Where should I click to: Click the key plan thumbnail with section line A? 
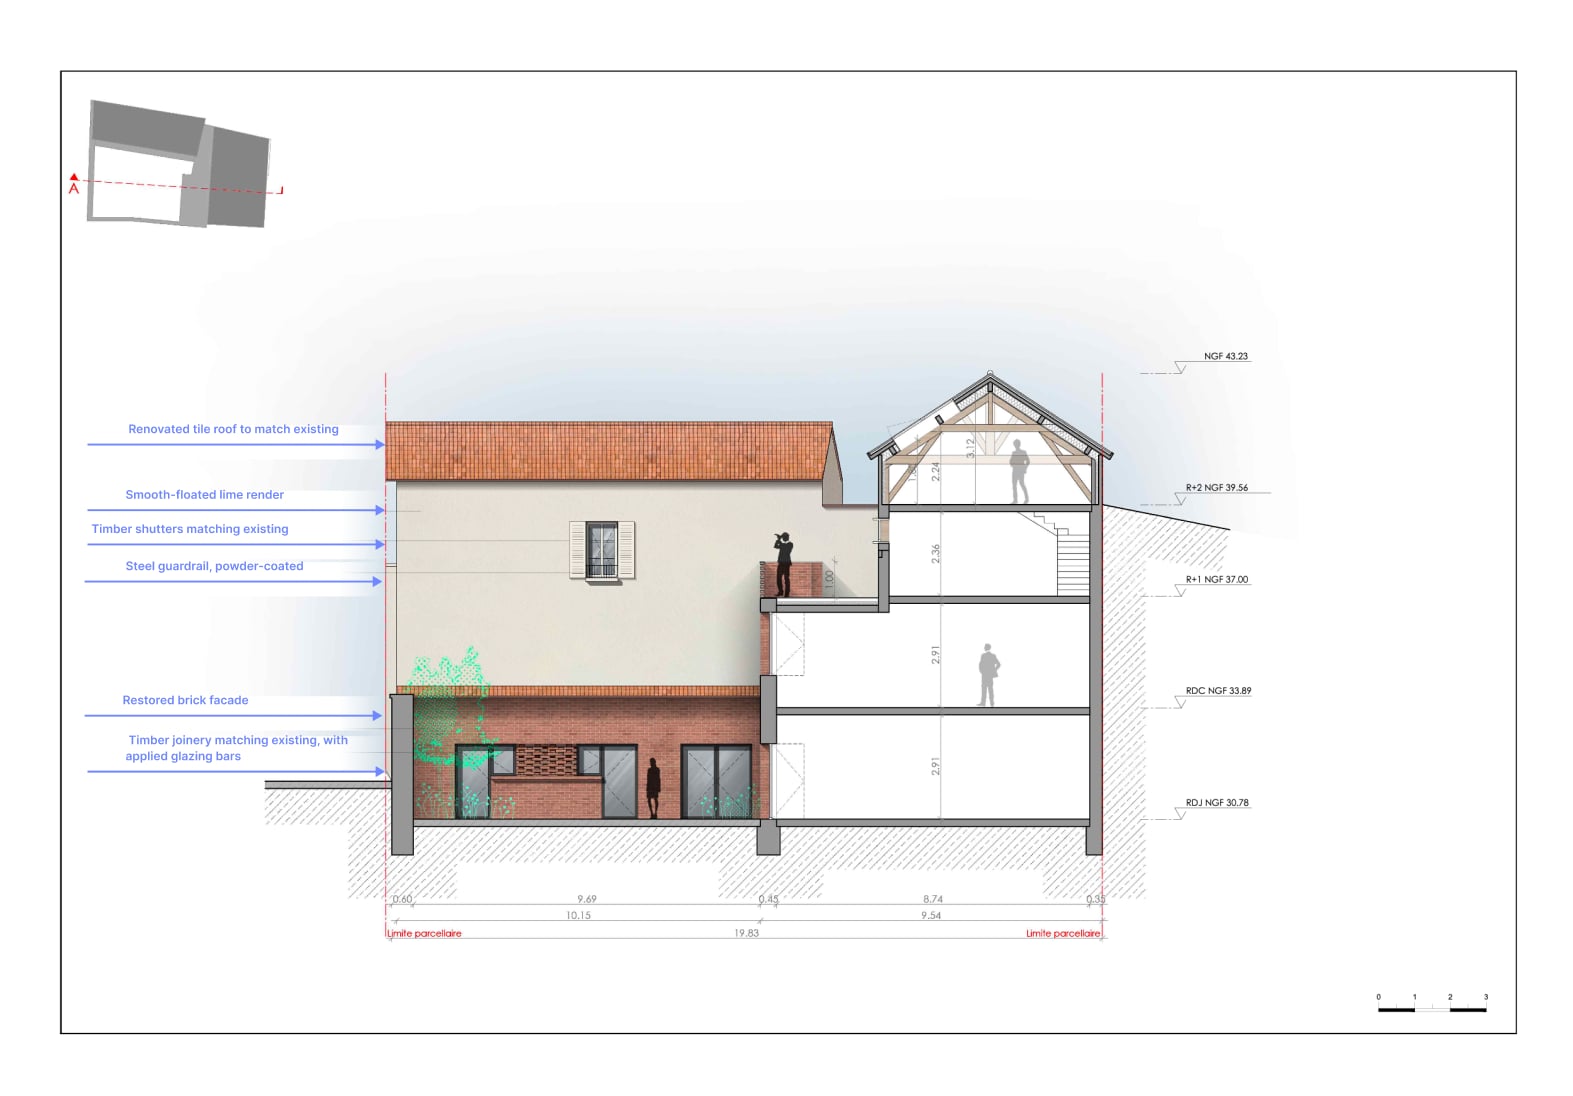click(180, 164)
